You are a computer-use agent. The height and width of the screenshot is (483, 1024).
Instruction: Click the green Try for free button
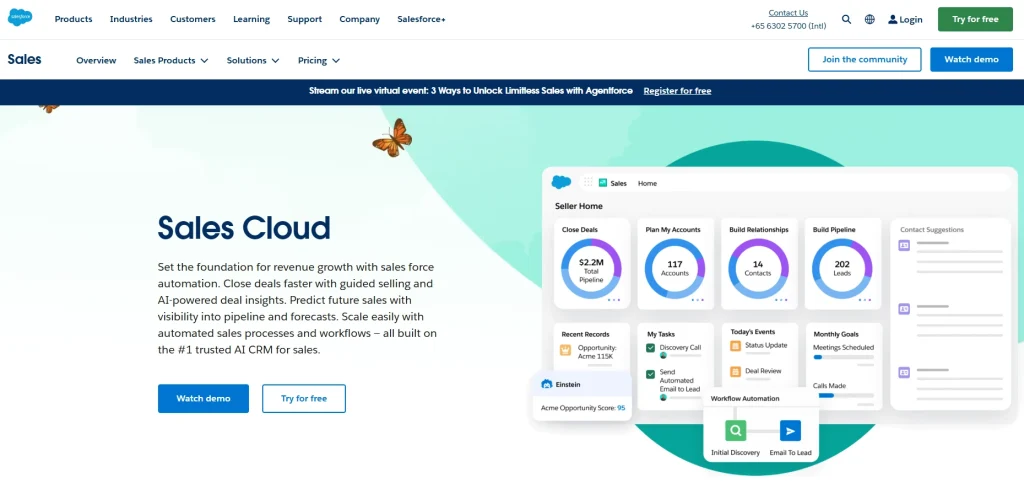point(975,19)
